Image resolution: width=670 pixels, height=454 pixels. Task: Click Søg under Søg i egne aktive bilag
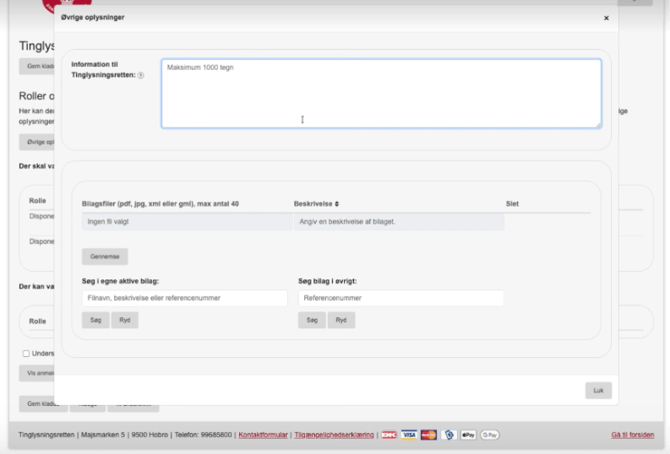[x=95, y=320]
